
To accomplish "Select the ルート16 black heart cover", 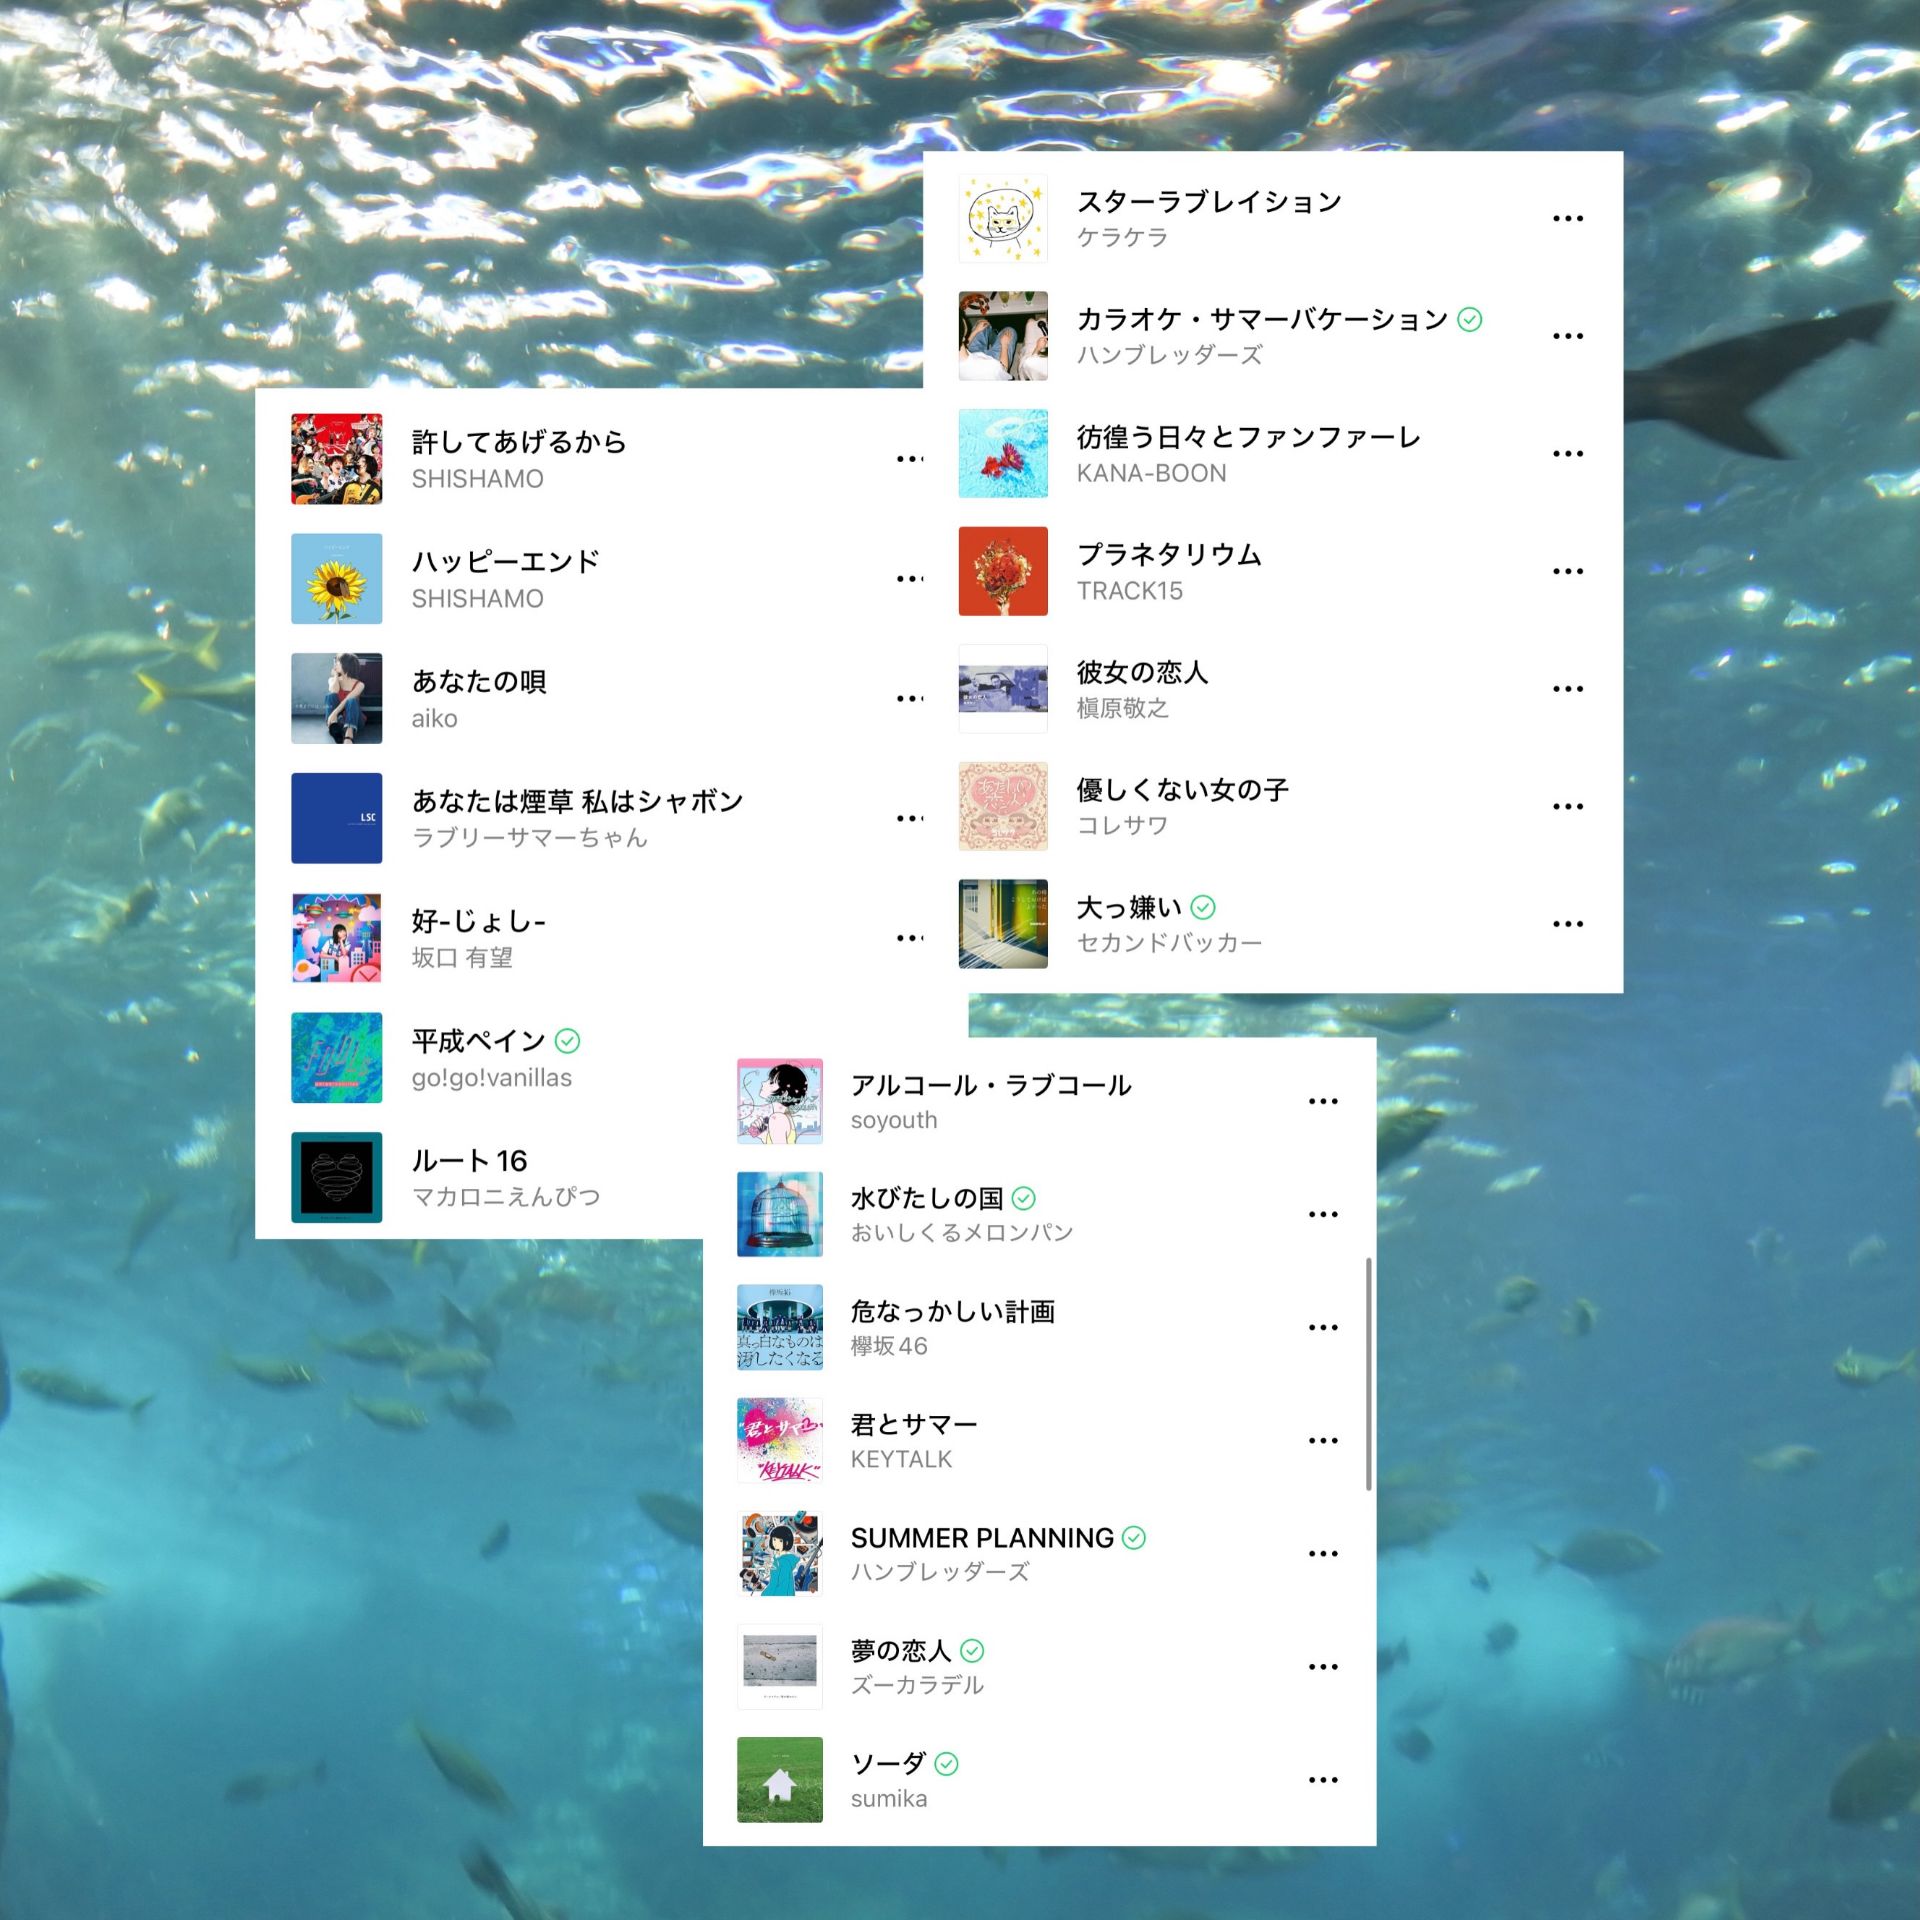I will point(336,1177).
